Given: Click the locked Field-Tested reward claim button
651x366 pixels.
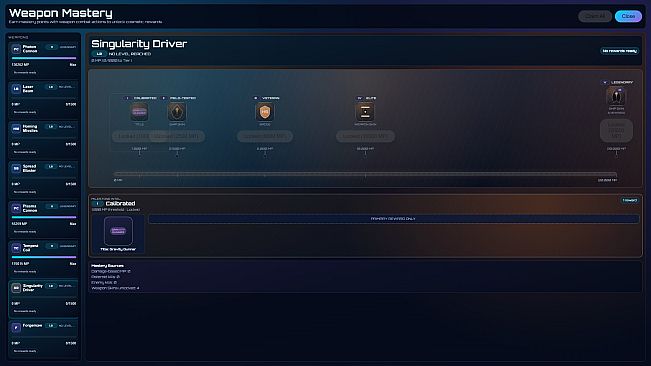Looking at the screenshot, I should (177, 136).
